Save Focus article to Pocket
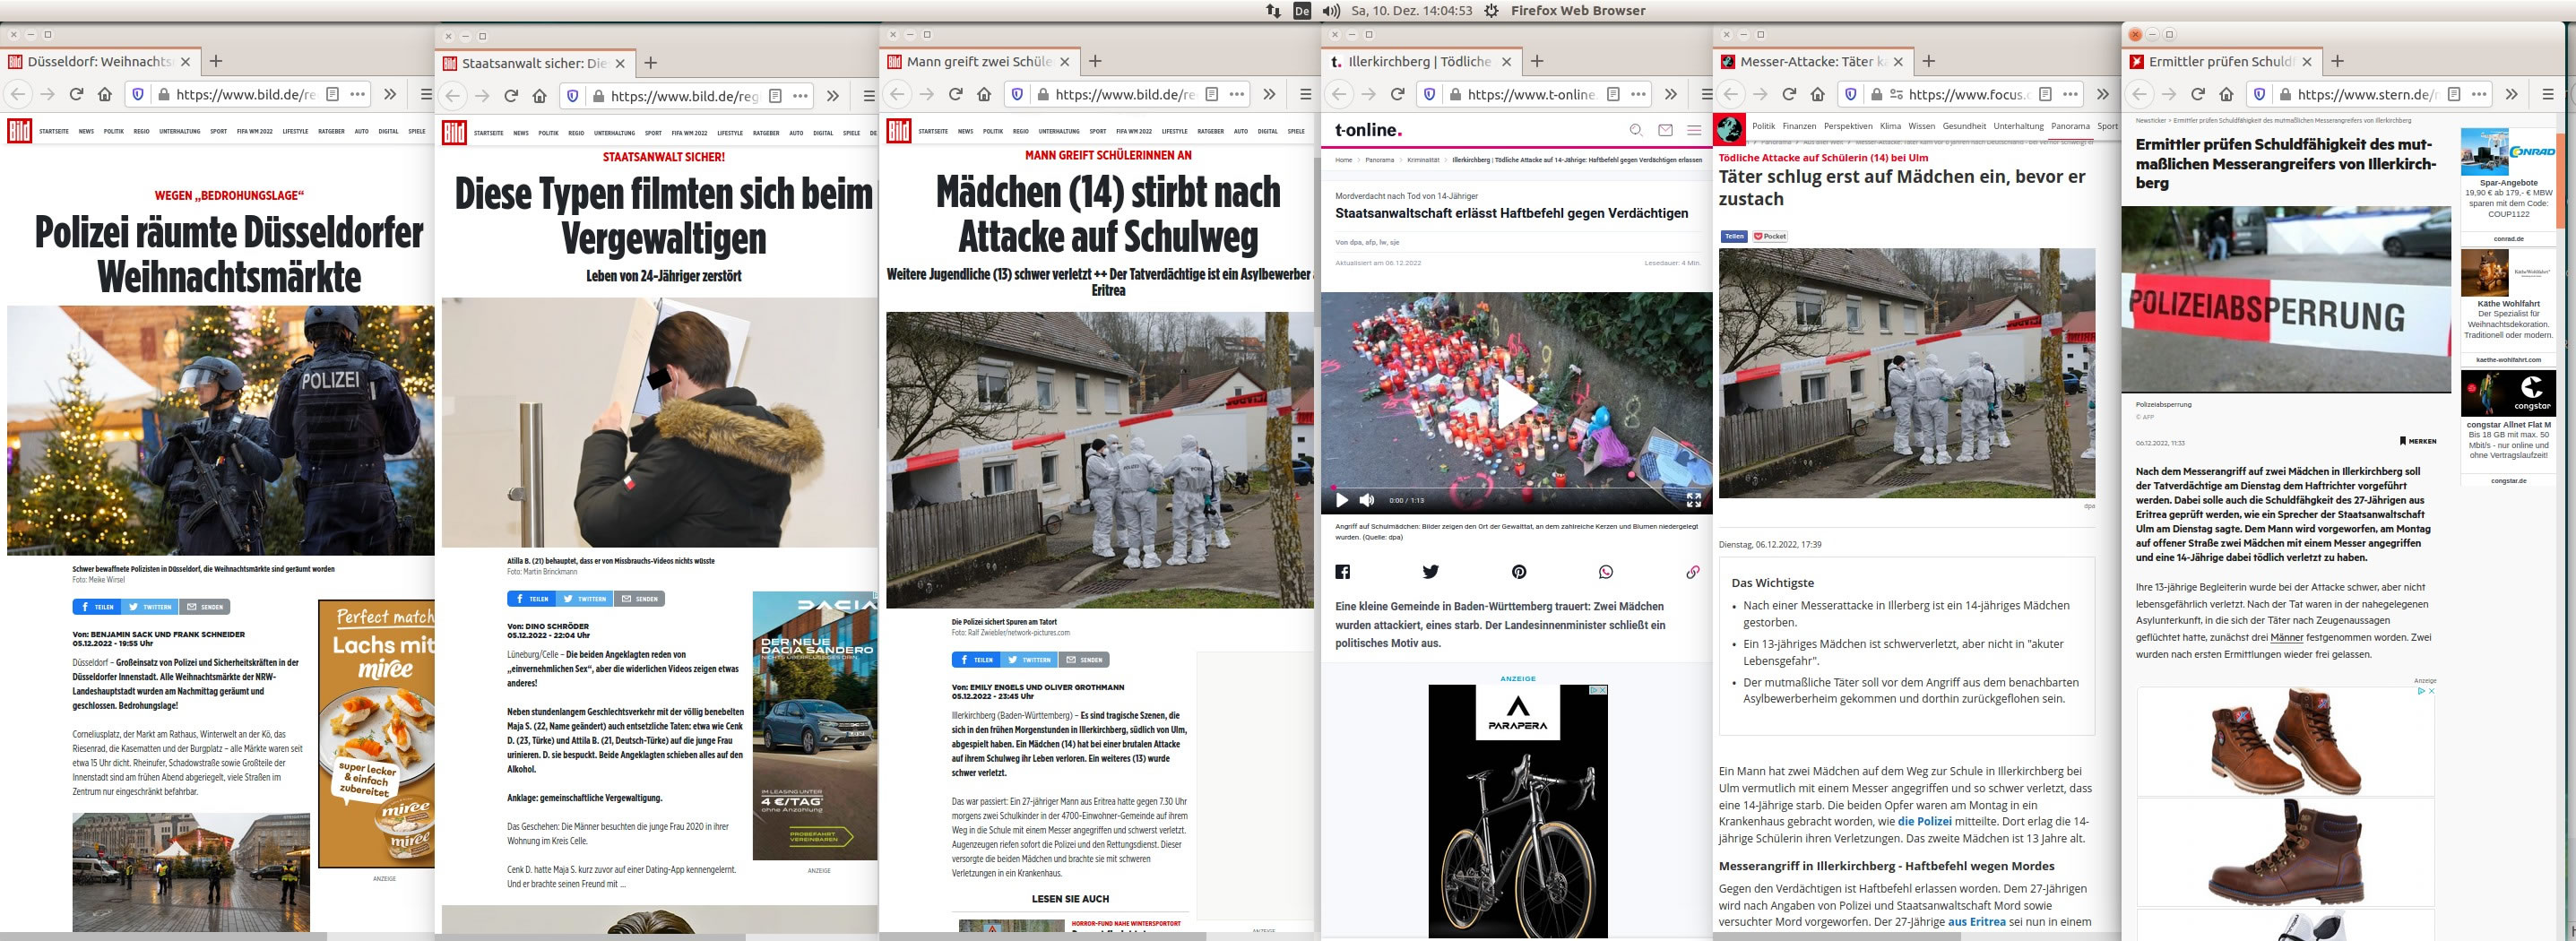Viewport: 2576px width, 941px height. pos(1770,237)
